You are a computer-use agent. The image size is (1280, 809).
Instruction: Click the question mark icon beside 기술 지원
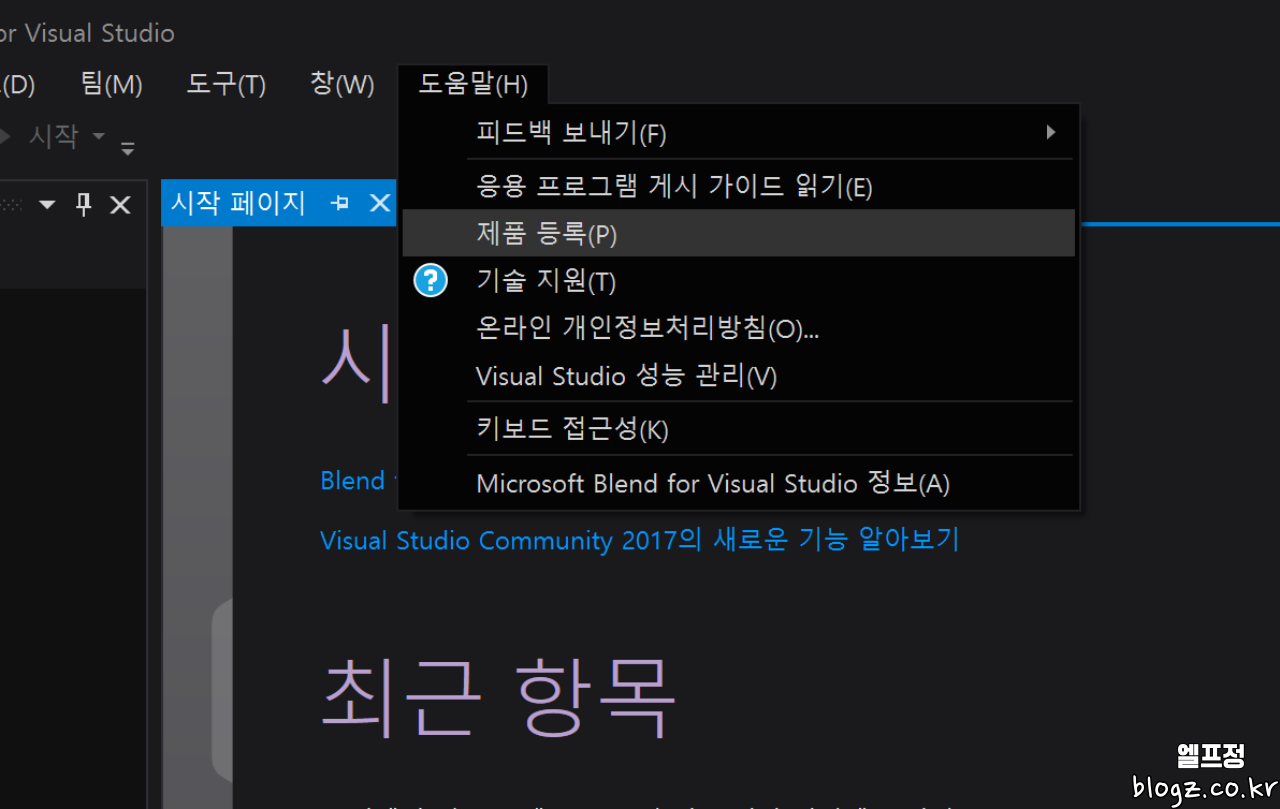[431, 281]
